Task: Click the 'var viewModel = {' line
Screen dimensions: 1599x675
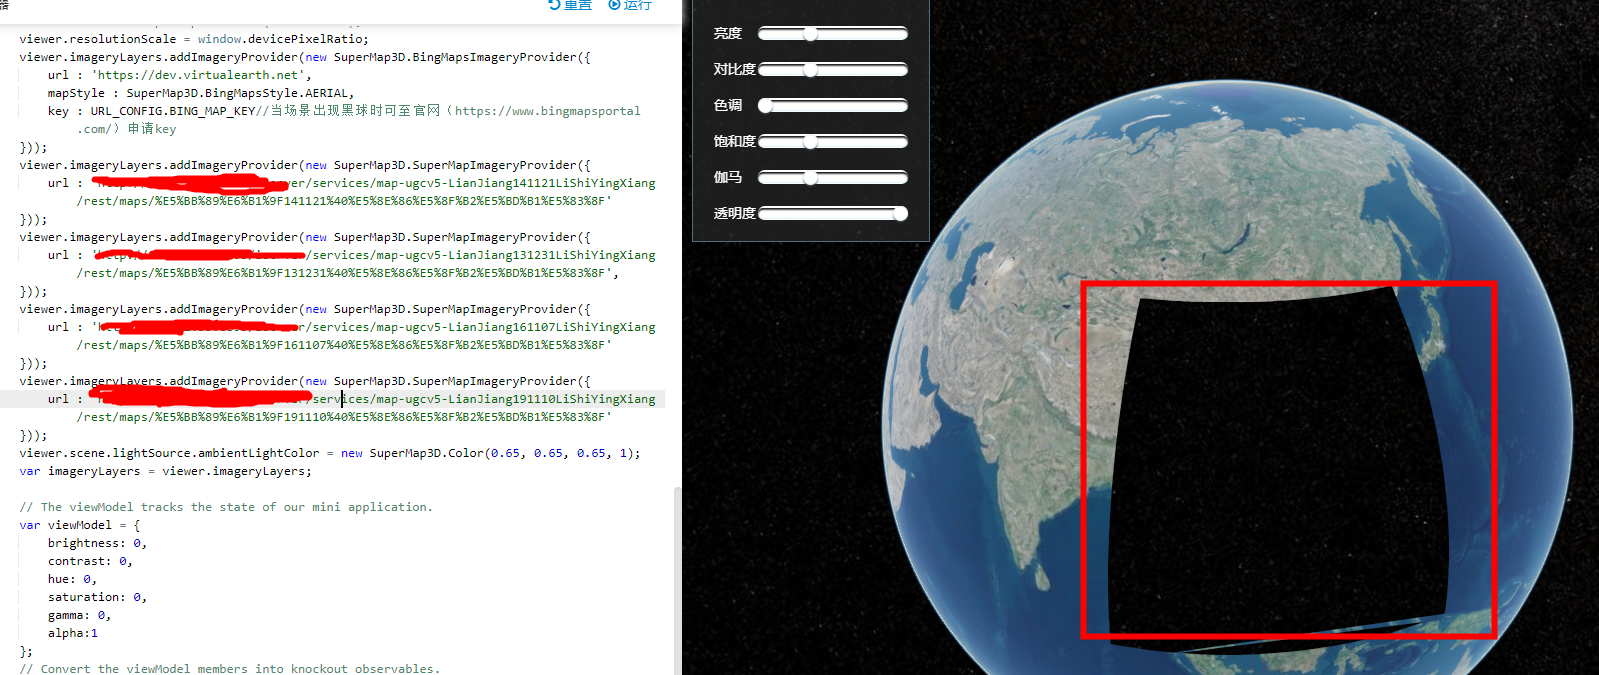Action: tap(80, 525)
